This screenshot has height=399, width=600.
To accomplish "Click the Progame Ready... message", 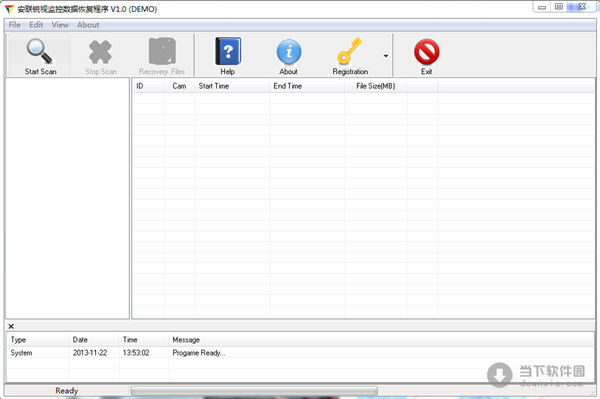I will click(199, 353).
